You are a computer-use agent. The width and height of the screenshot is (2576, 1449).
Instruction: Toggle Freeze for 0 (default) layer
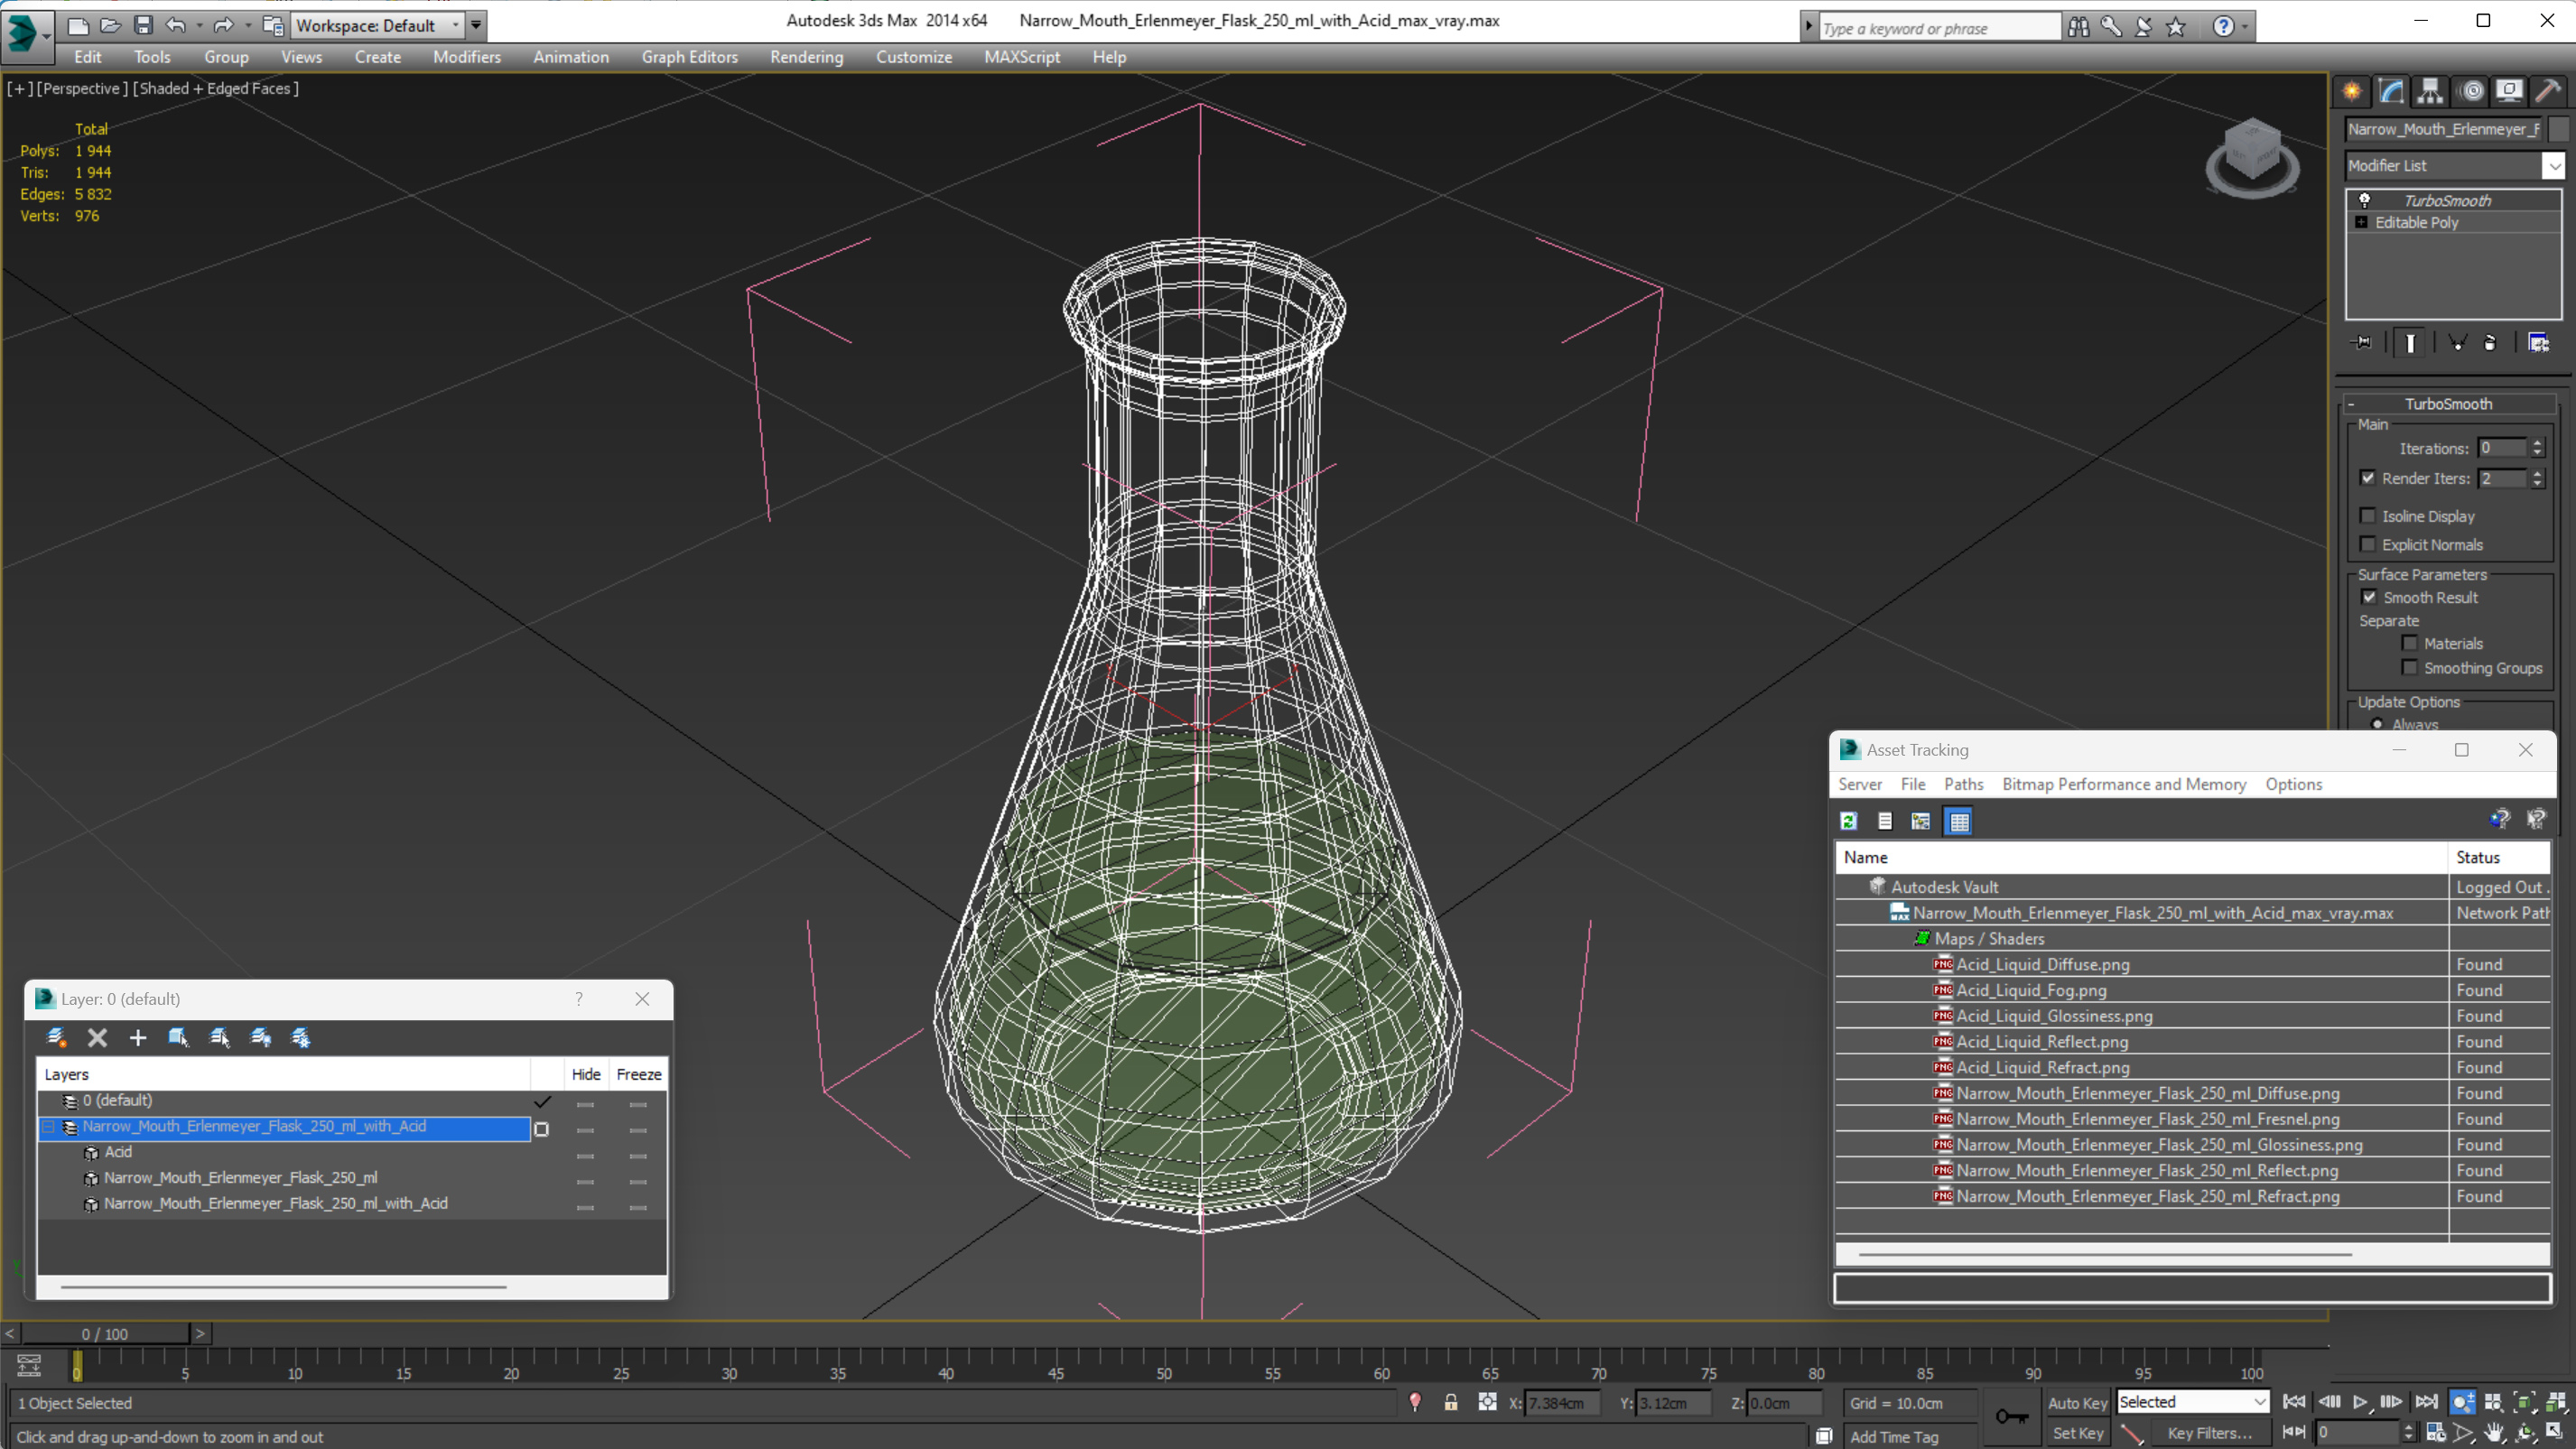638,1104
